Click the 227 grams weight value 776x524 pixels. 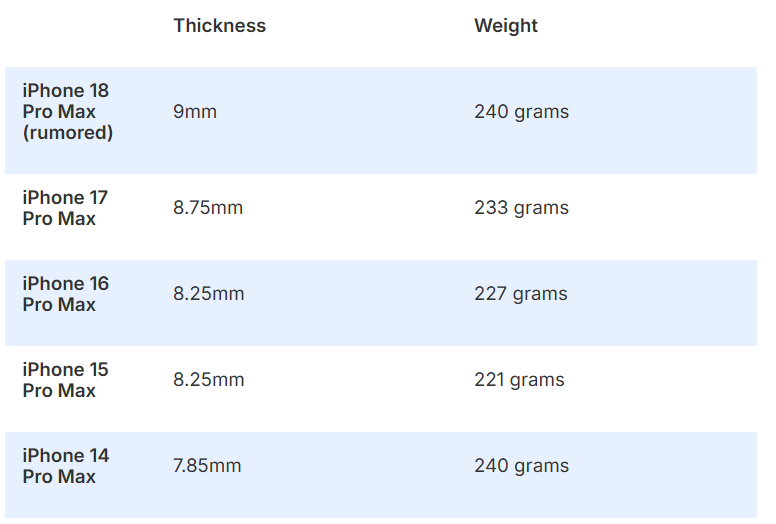521,294
